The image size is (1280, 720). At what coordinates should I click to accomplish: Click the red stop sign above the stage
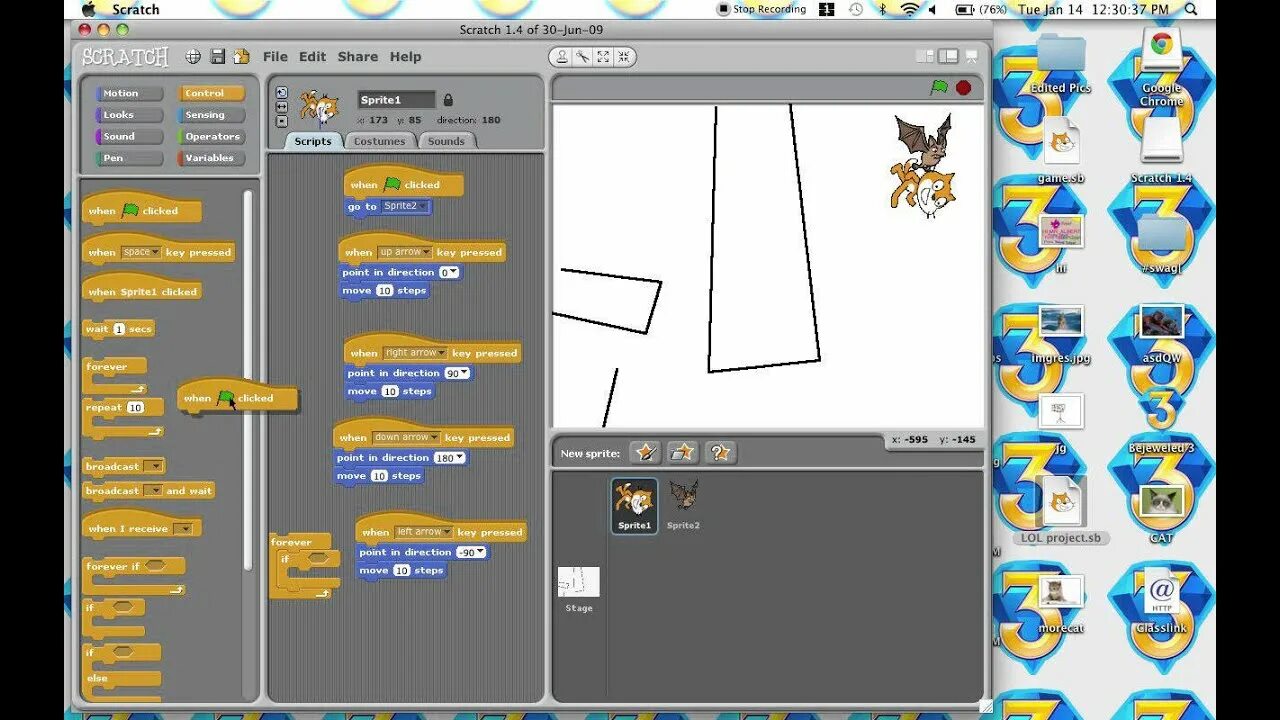[963, 88]
